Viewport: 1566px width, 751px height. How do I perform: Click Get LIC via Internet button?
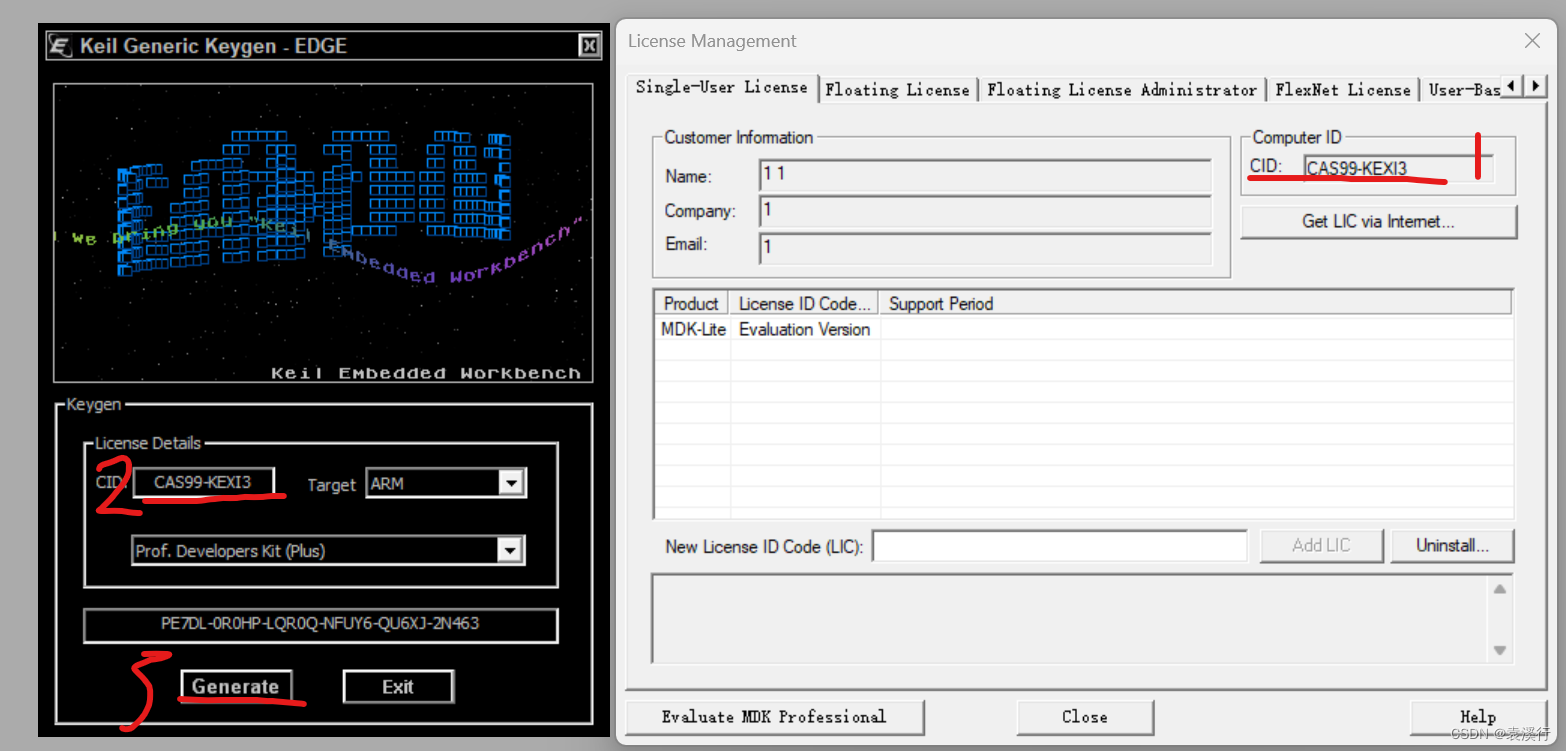pyautogui.click(x=1377, y=221)
